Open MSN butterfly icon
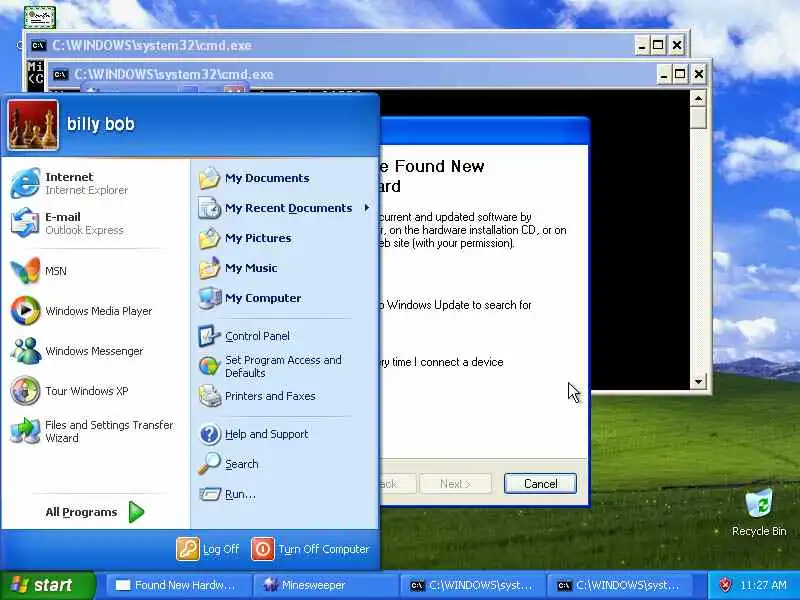The width and height of the screenshot is (800, 600). 25,270
